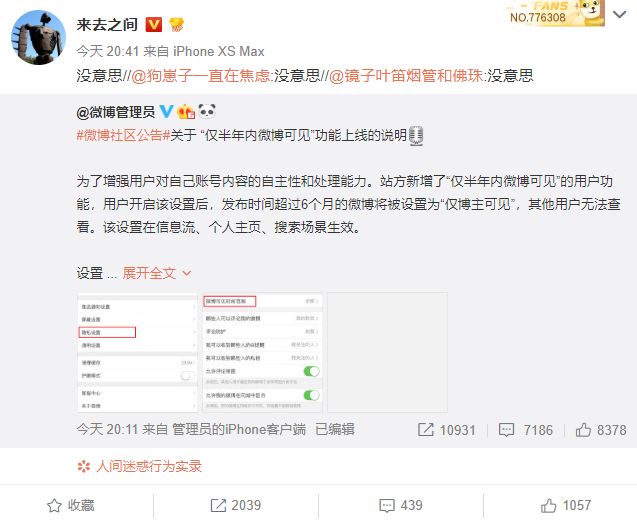637x524 pixels.
Task: Open the blank third image thumbnail
Action: tap(387, 352)
